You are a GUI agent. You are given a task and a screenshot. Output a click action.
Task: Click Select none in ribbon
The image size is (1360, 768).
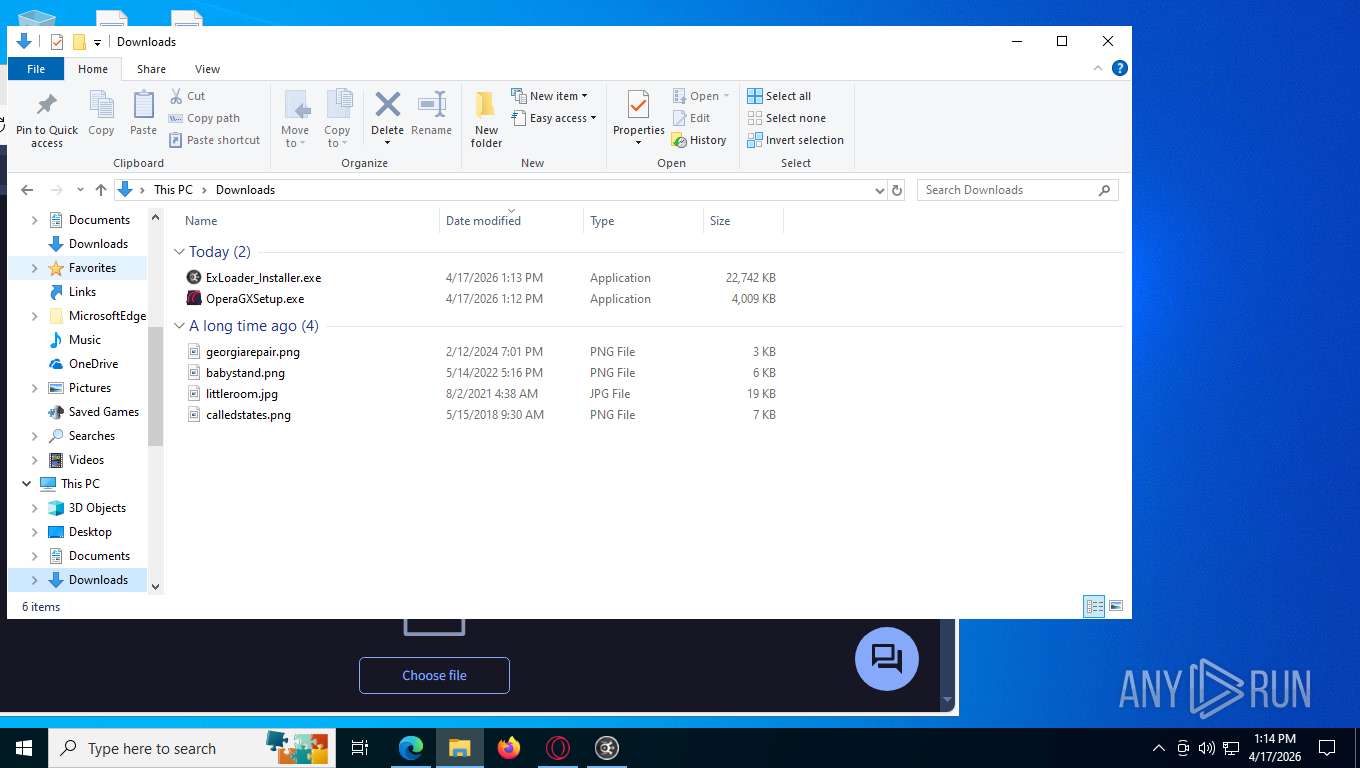point(787,118)
